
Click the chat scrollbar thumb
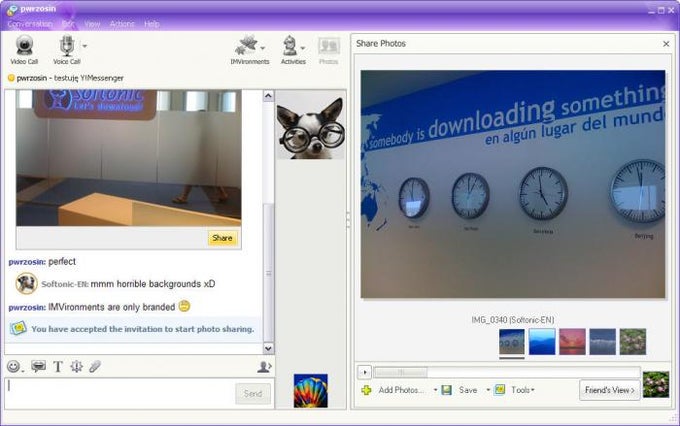pyautogui.click(x=268, y=272)
